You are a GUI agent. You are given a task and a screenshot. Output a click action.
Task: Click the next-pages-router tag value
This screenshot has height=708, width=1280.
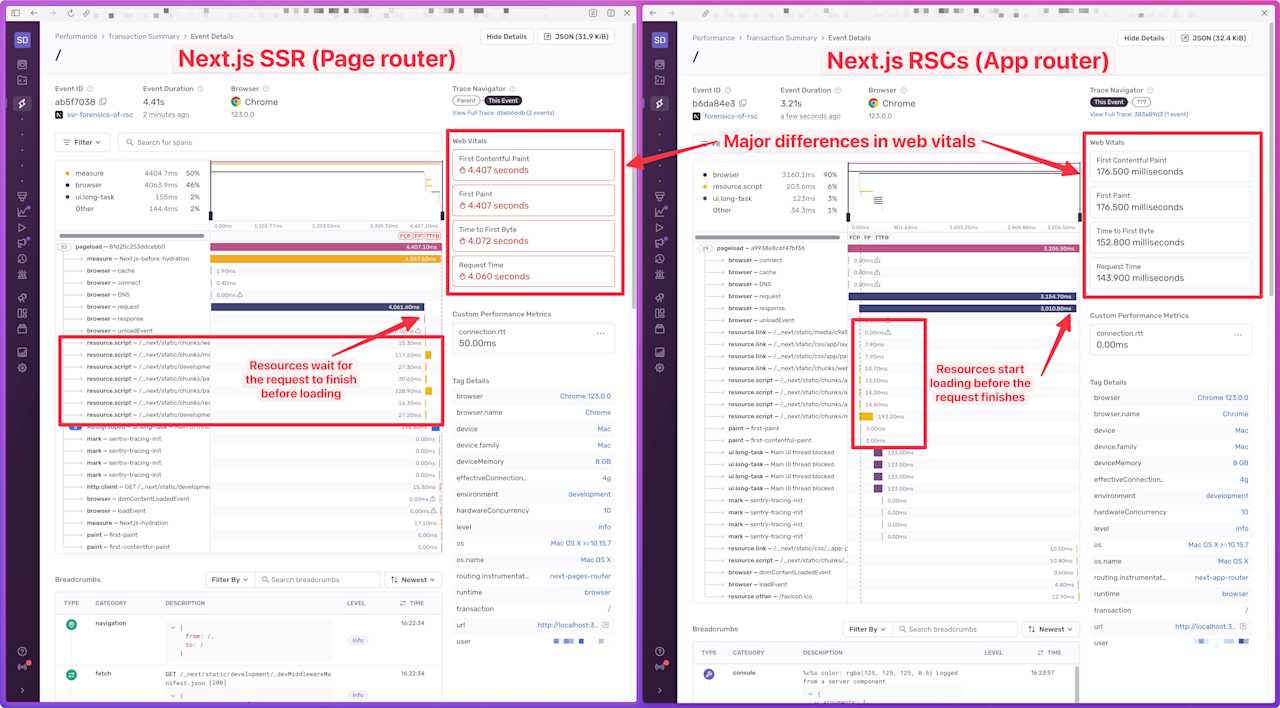pos(580,576)
